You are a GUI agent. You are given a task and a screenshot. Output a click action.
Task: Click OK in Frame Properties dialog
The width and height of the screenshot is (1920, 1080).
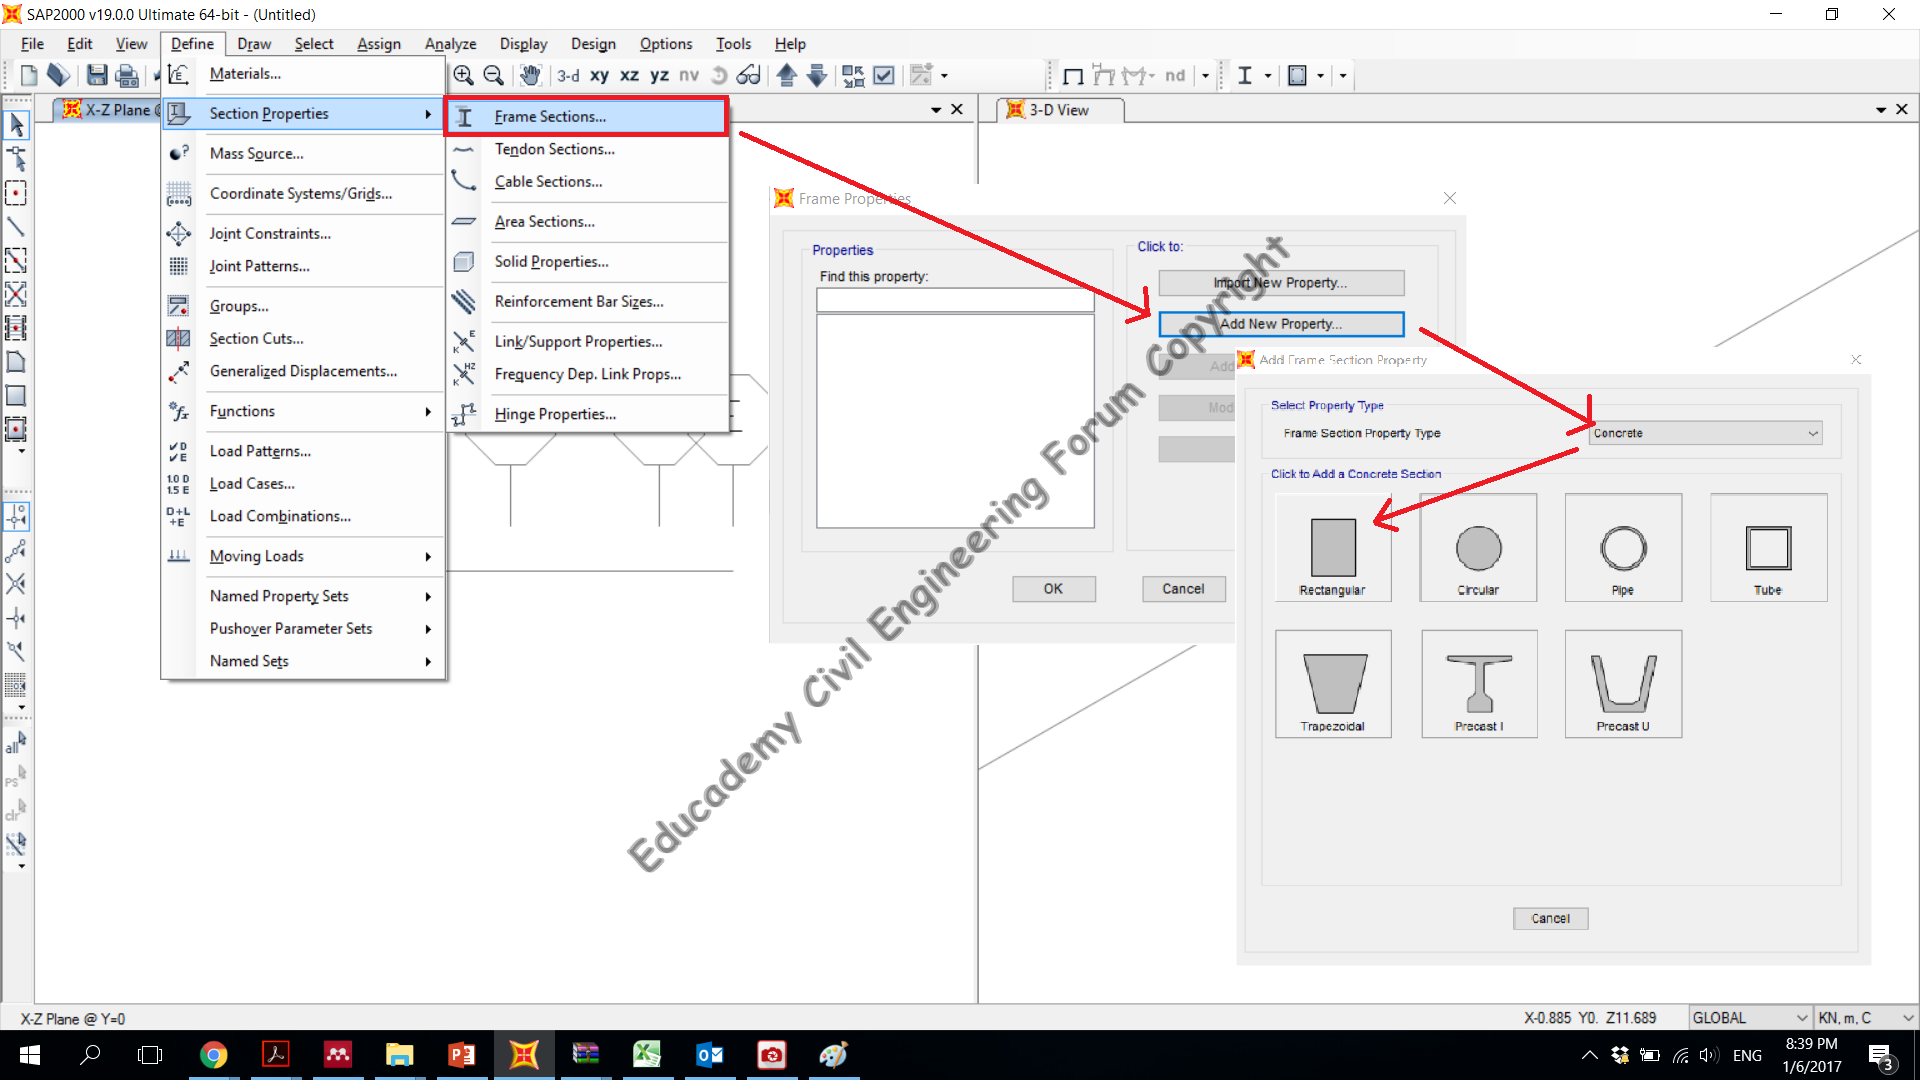[x=1054, y=589]
